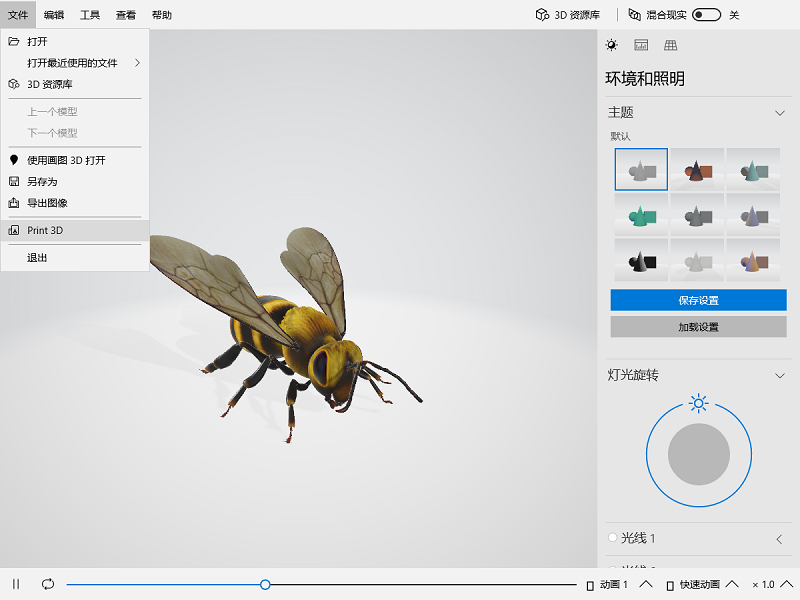Viewport: 800px width, 600px height.
Task: Open the × 1.0 speed selector
Action: (772, 584)
